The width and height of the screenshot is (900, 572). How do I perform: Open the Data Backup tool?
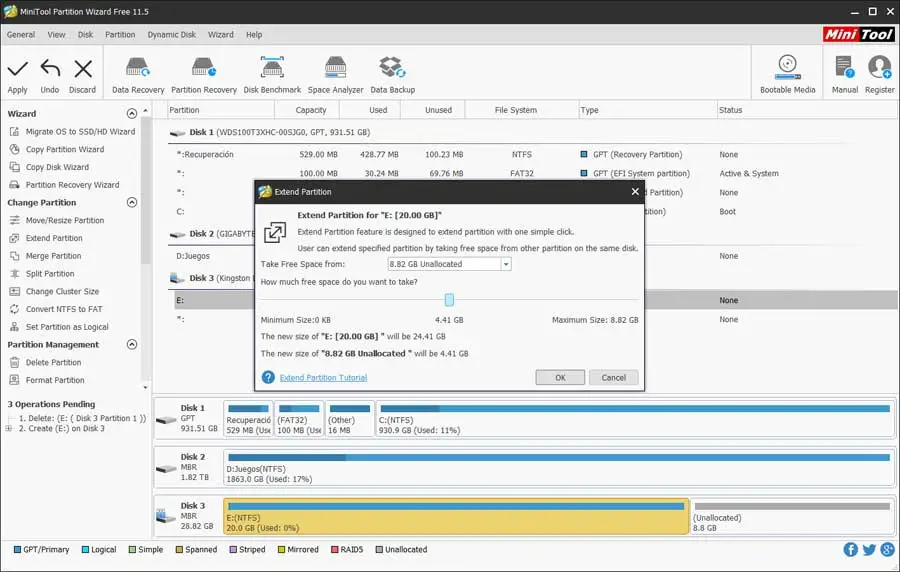(x=393, y=76)
